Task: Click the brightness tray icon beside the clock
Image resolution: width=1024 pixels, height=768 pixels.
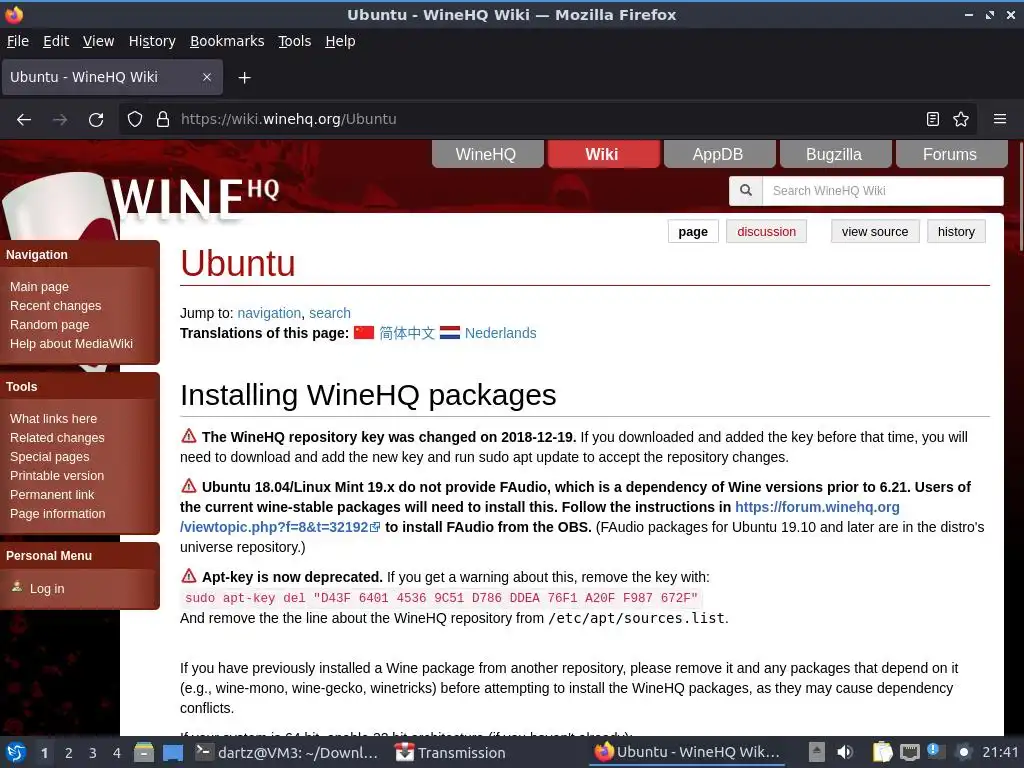Action: coord(963,752)
